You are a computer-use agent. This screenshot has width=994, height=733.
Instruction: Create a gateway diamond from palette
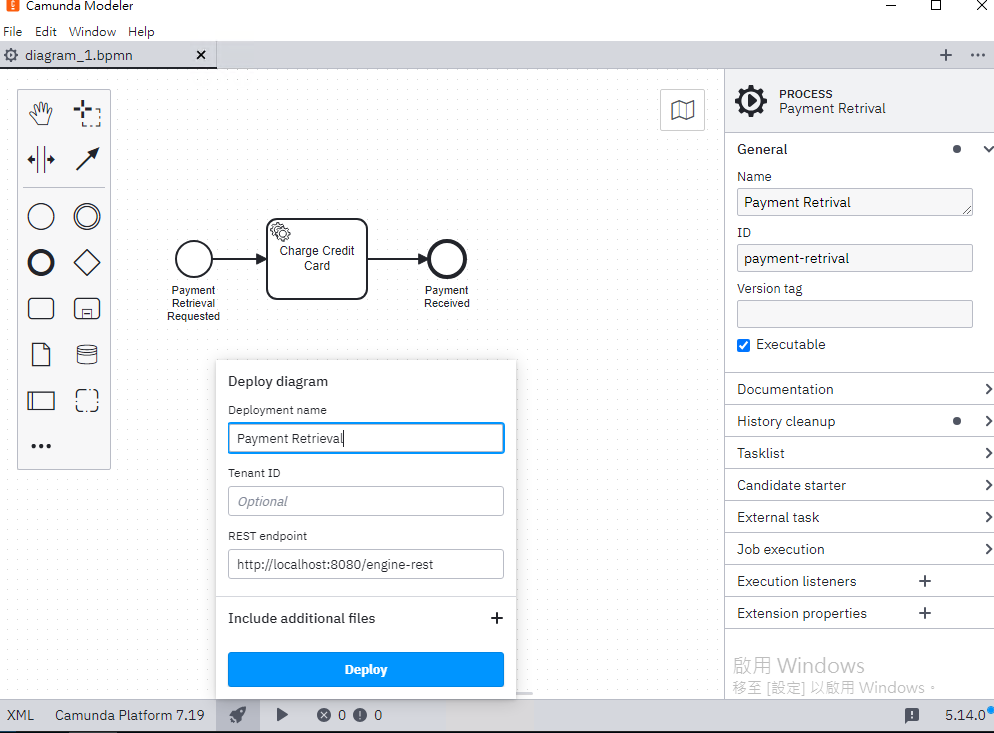point(87,263)
